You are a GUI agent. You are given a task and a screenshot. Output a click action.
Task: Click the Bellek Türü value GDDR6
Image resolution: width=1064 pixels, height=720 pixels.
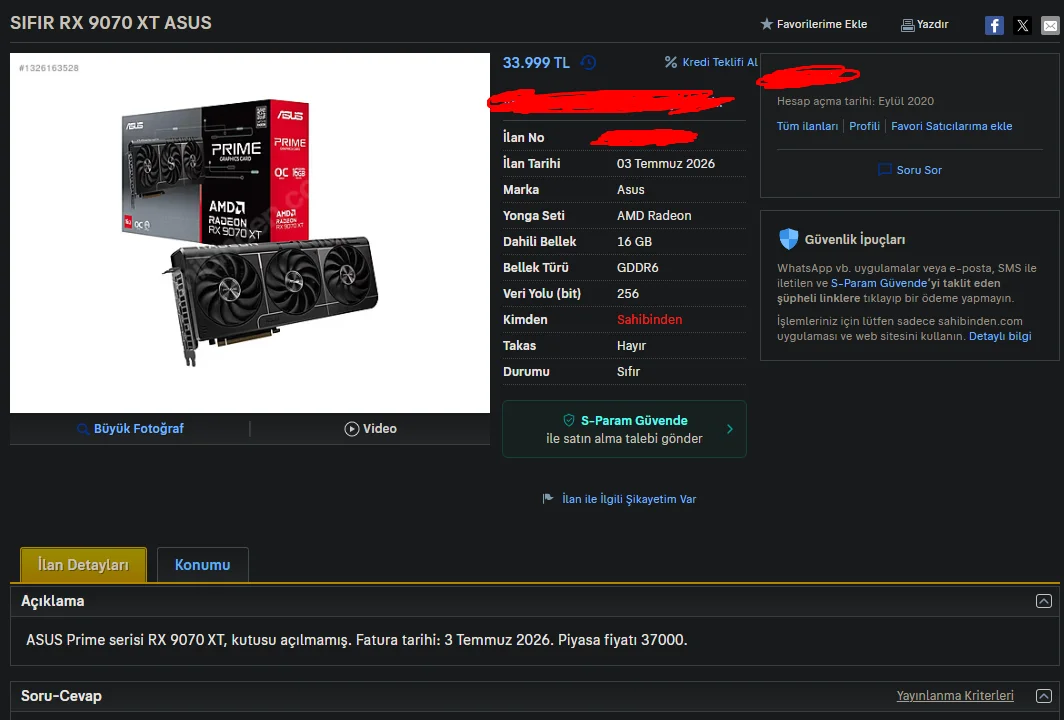637,267
